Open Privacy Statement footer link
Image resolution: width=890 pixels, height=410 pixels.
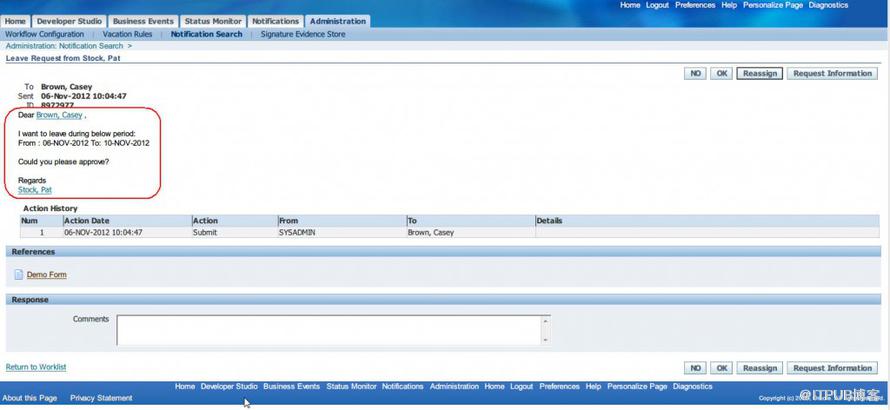click(101, 398)
